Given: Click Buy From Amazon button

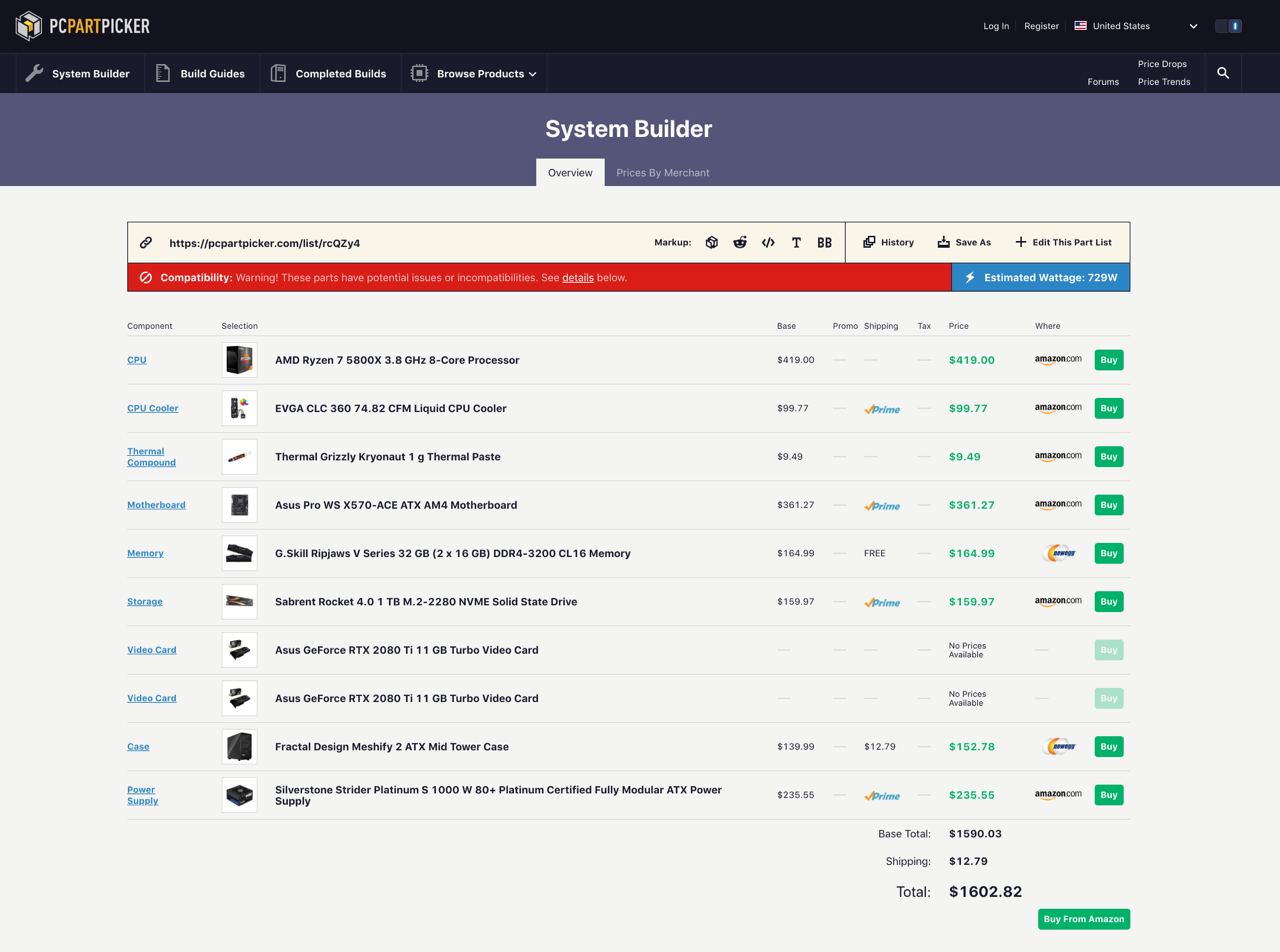Looking at the screenshot, I should (1084, 919).
